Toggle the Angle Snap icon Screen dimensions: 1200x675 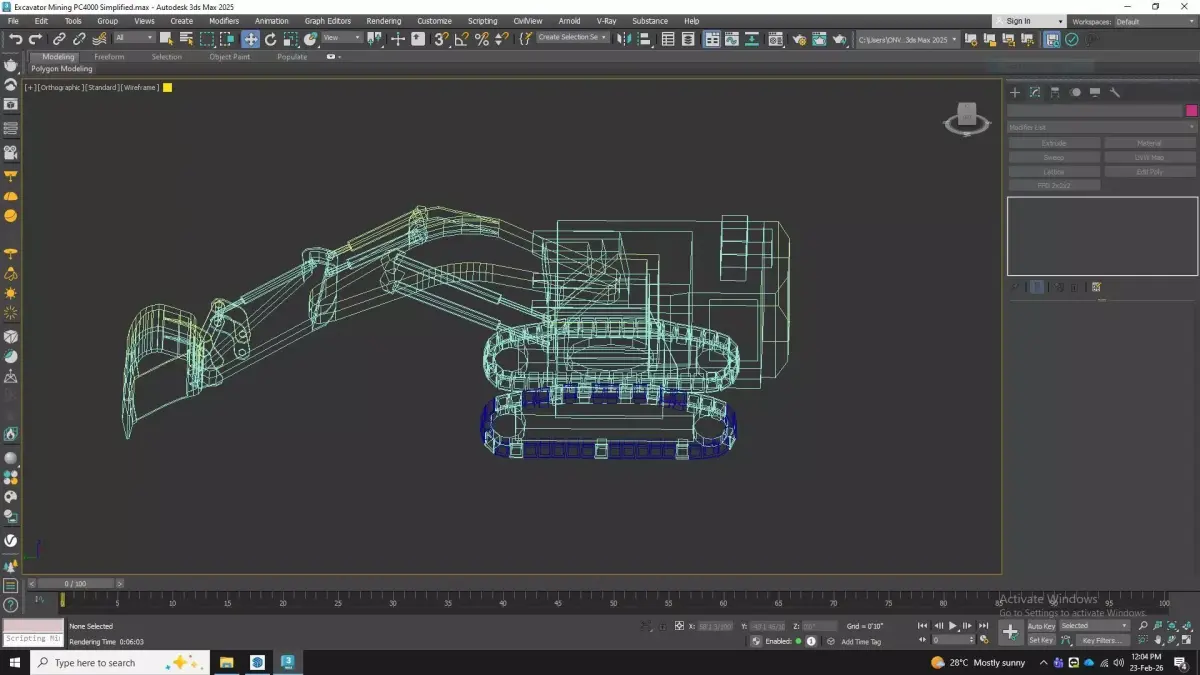tap(461, 39)
